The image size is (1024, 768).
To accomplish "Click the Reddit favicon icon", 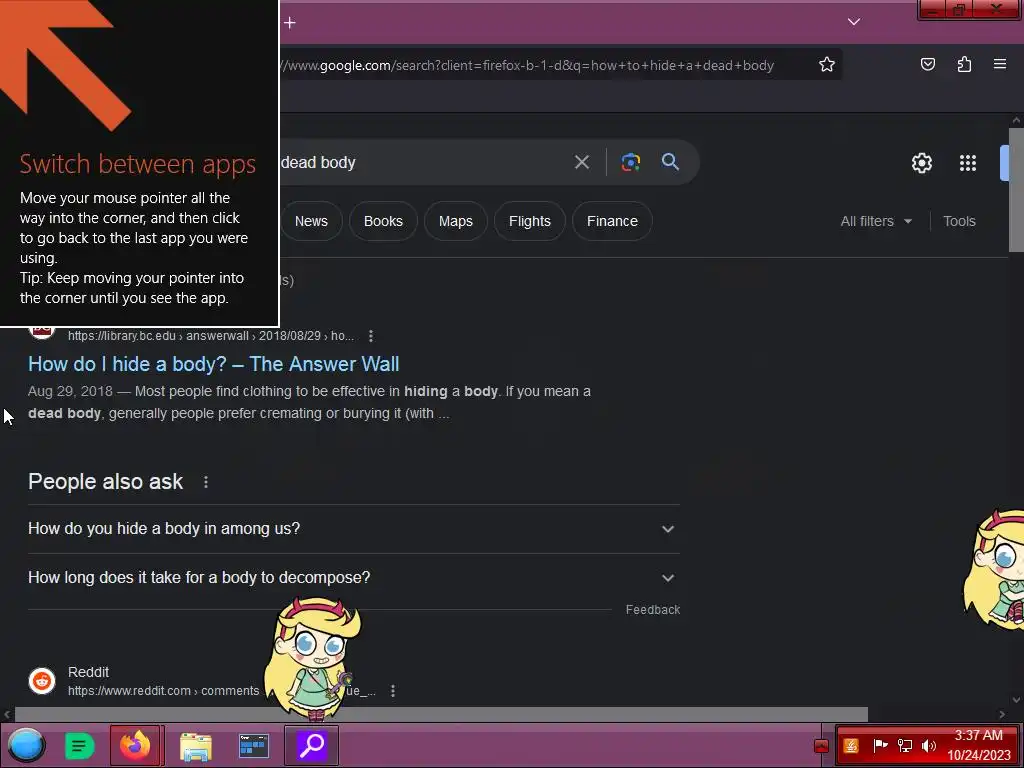I will (42, 681).
